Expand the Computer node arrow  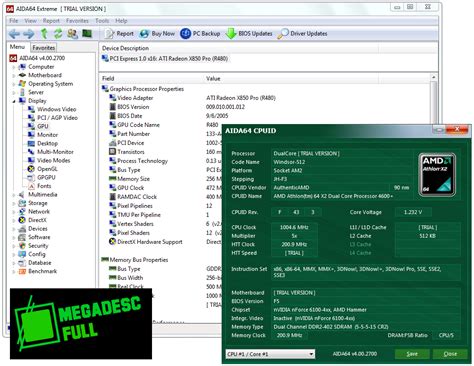click(14, 67)
